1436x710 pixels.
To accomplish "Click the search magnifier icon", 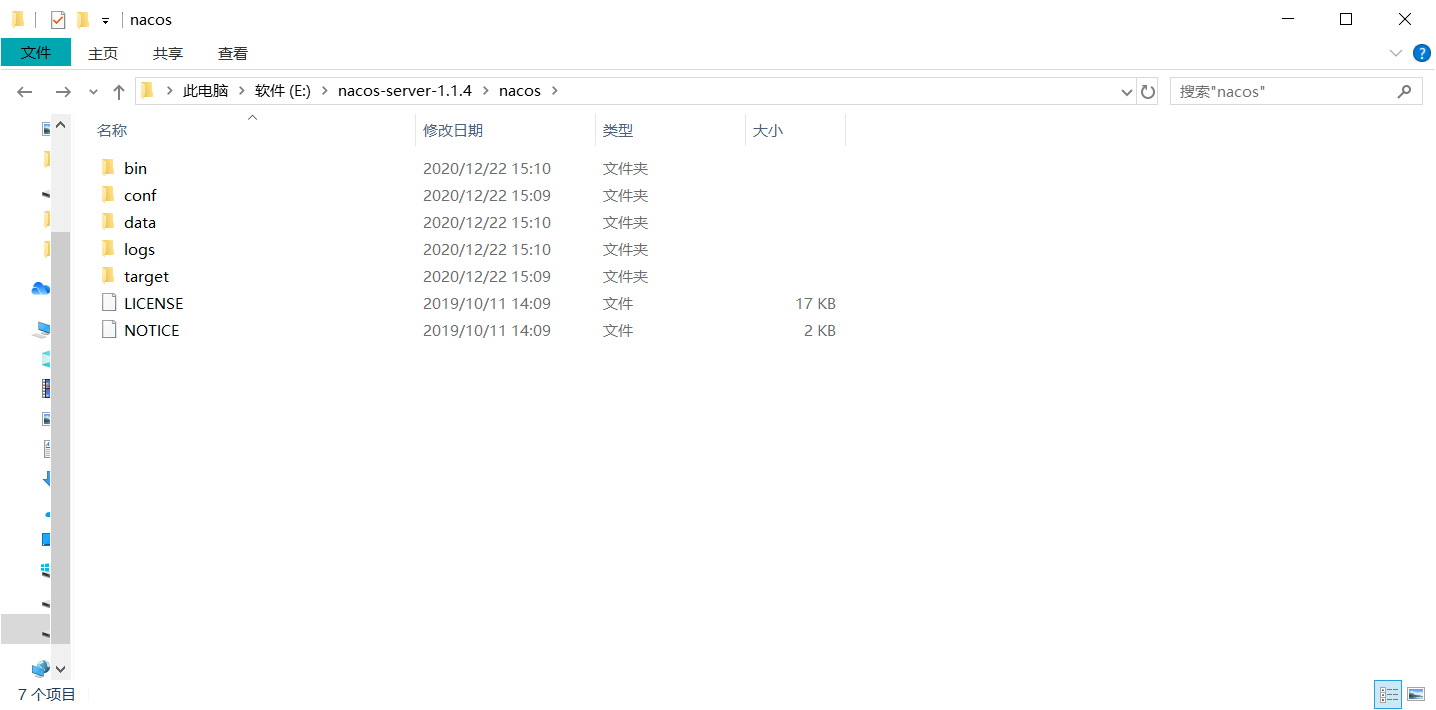I will (x=1404, y=91).
